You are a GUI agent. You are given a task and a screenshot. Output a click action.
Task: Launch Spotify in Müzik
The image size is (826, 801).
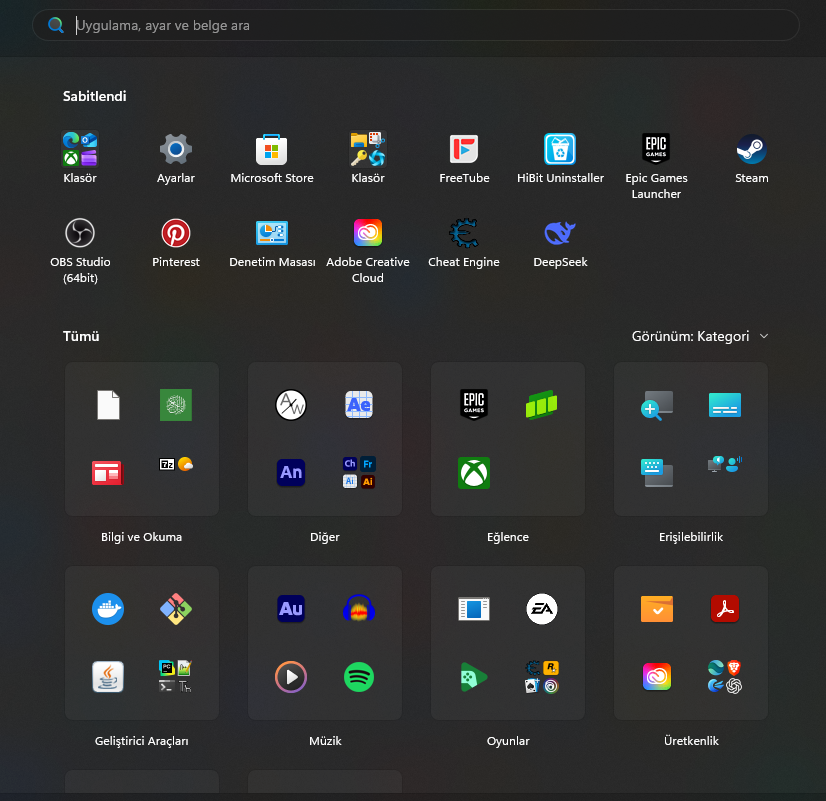(359, 677)
